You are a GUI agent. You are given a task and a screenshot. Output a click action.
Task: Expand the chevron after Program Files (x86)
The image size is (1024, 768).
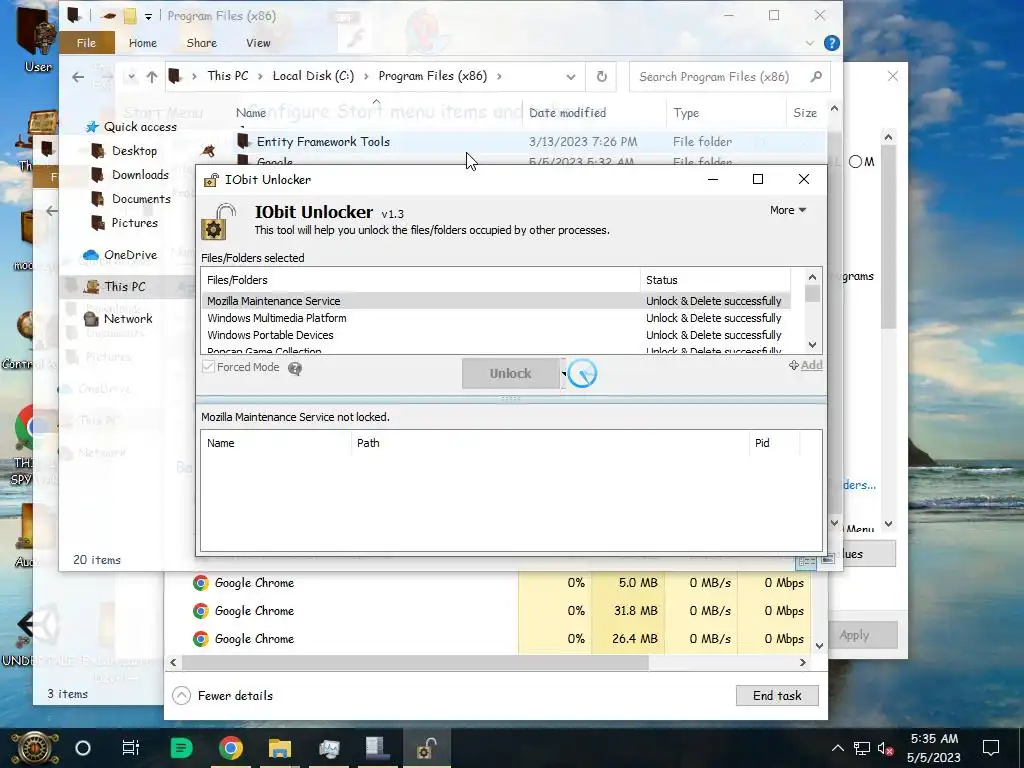[x=499, y=76]
